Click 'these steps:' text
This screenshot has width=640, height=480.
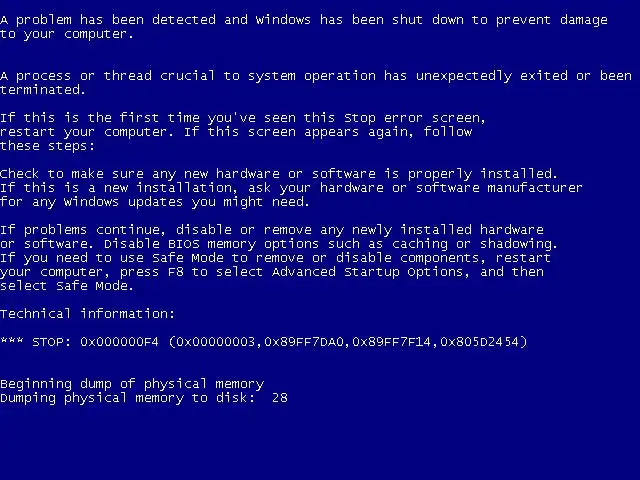coord(47,146)
